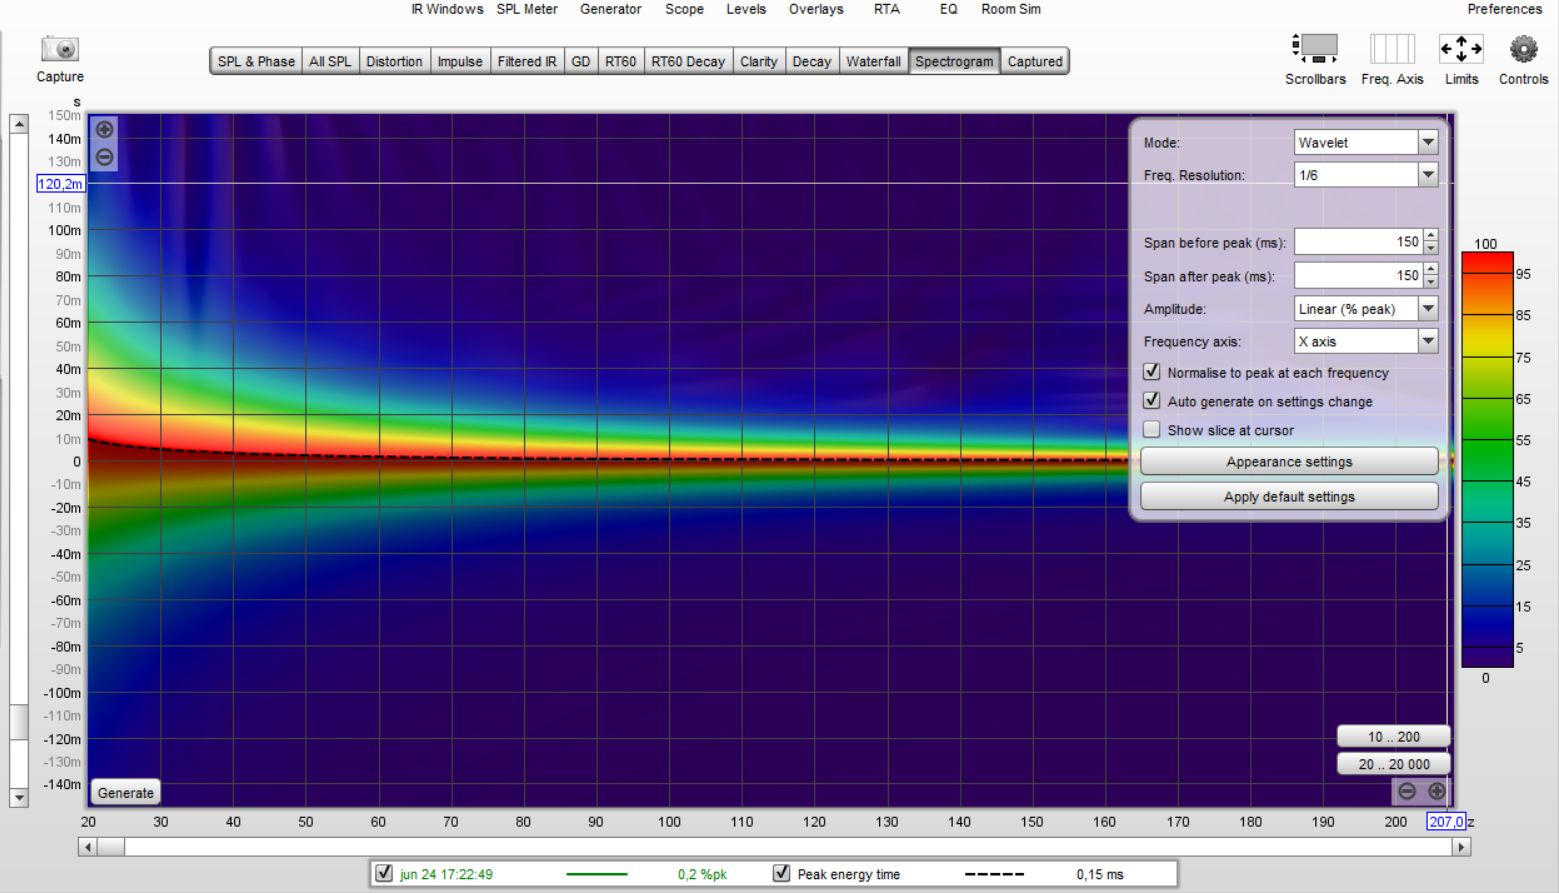The width and height of the screenshot is (1559, 893).
Task: Click the Freq. Axis icon
Action: 1391,48
